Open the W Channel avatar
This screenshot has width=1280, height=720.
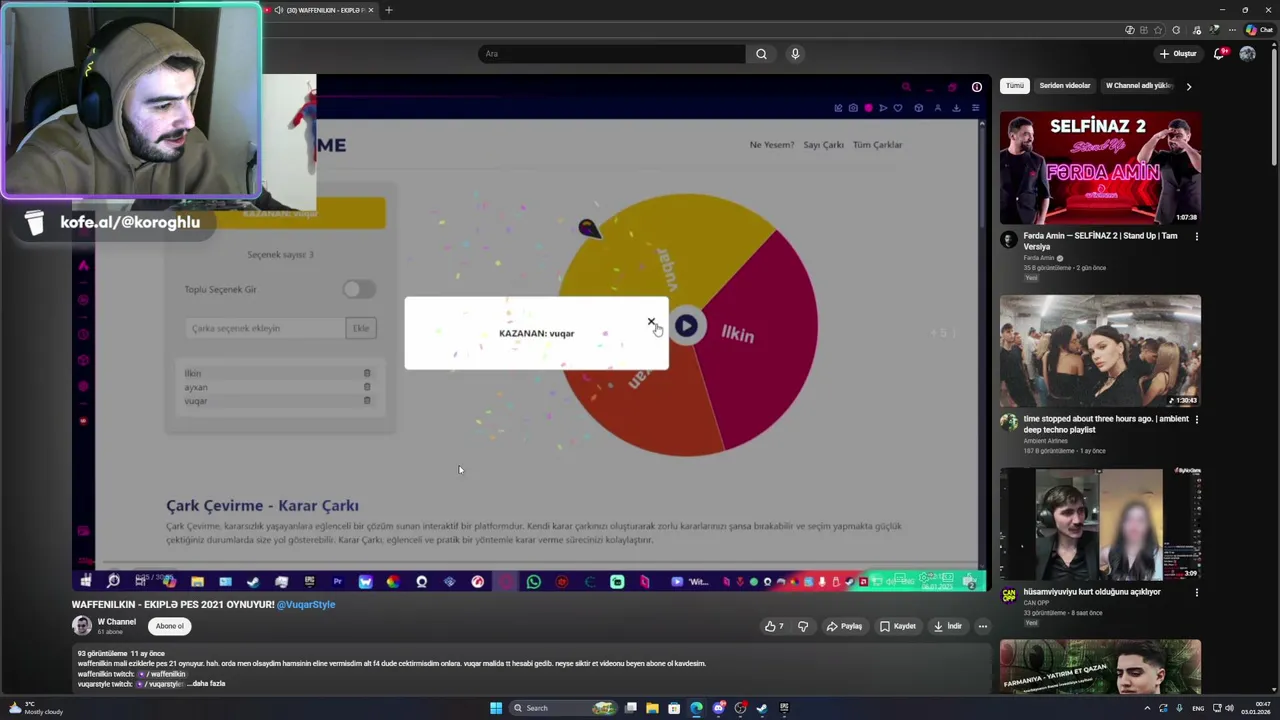pyautogui.click(x=82, y=626)
